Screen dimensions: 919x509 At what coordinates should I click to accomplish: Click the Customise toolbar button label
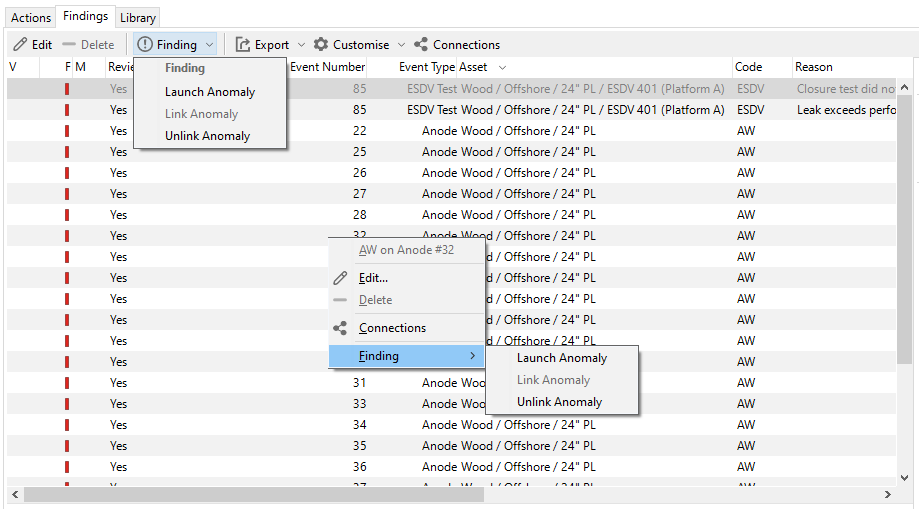(361, 45)
